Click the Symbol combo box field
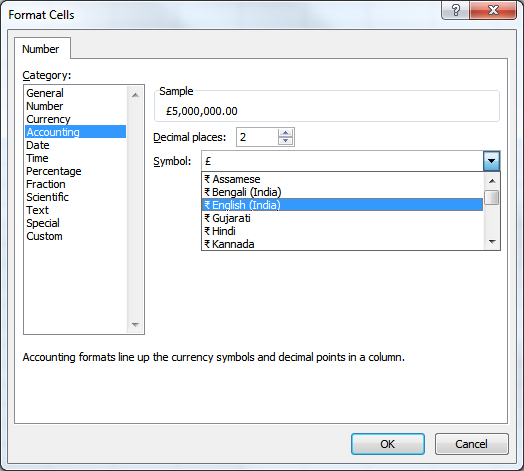Viewport: 524px width, 471px height. pos(343,161)
